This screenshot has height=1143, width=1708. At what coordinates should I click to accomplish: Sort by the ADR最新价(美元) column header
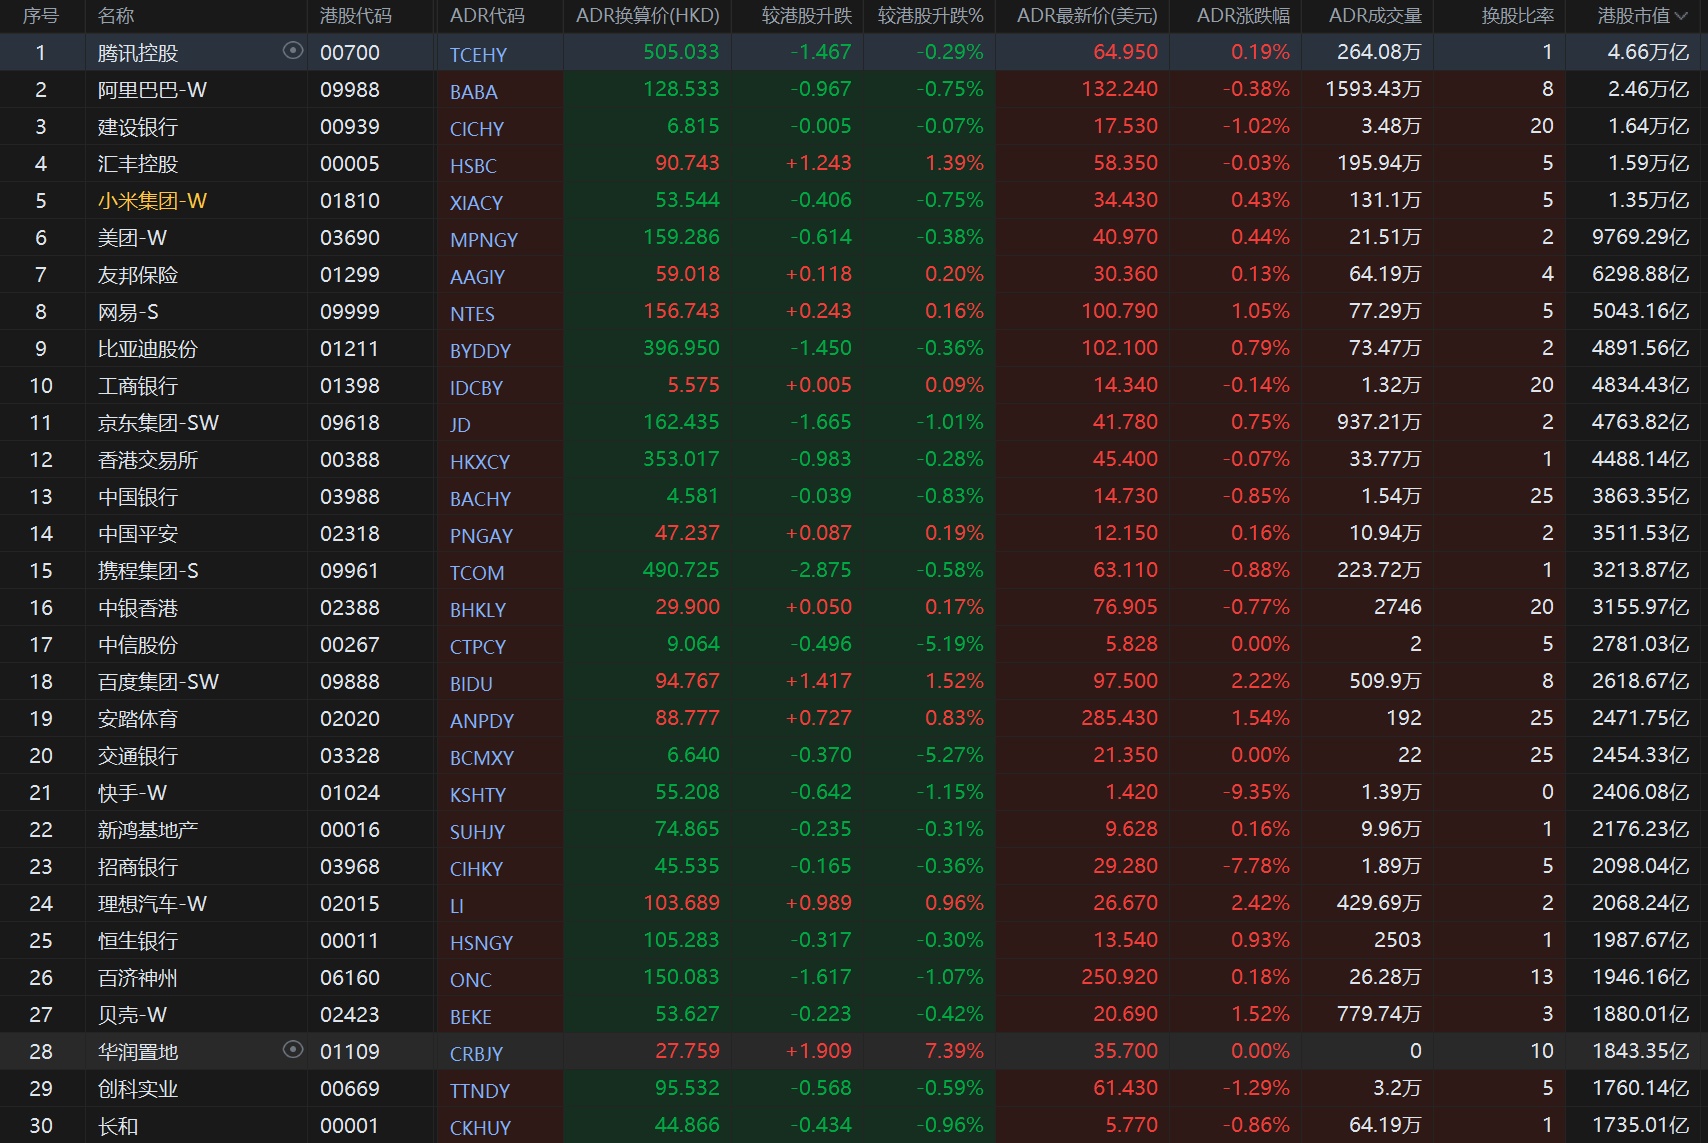click(x=1087, y=16)
